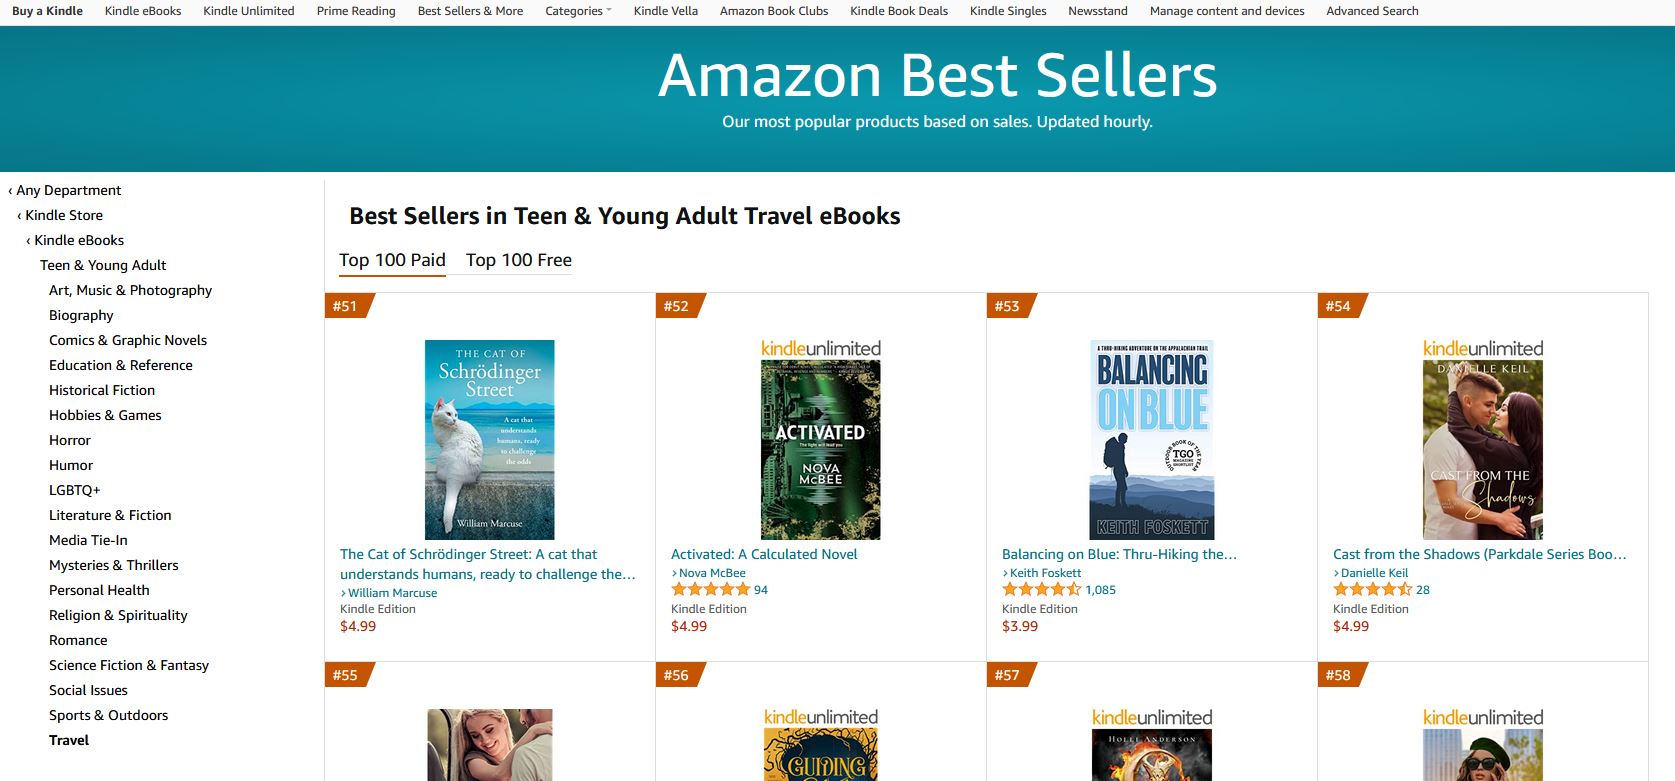Open the 1,085 reviews count link
Image resolution: width=1675 pixels, height=781 pixels.
pyautogui.click(x=1100, y=590)
